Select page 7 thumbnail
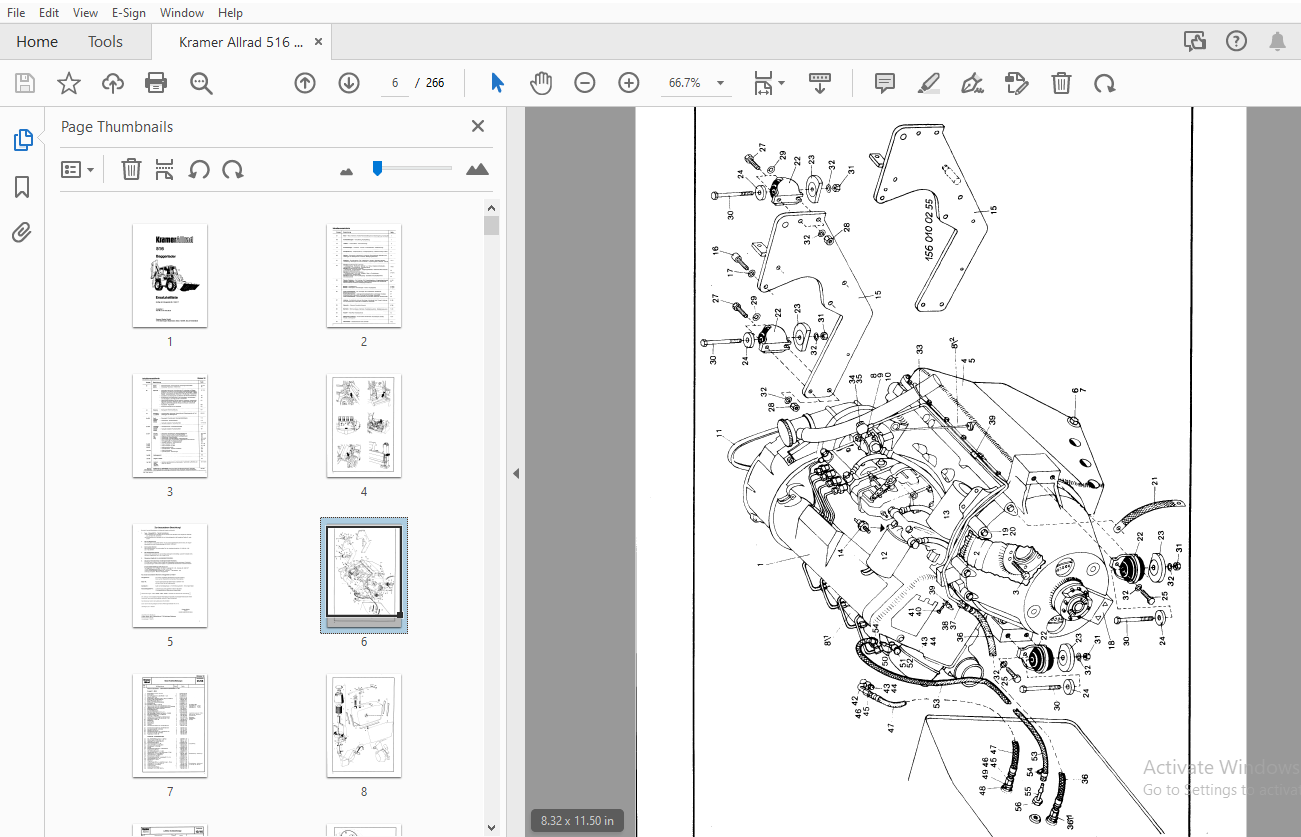This screenshot has height=837, width=1301. pos(170,725)
